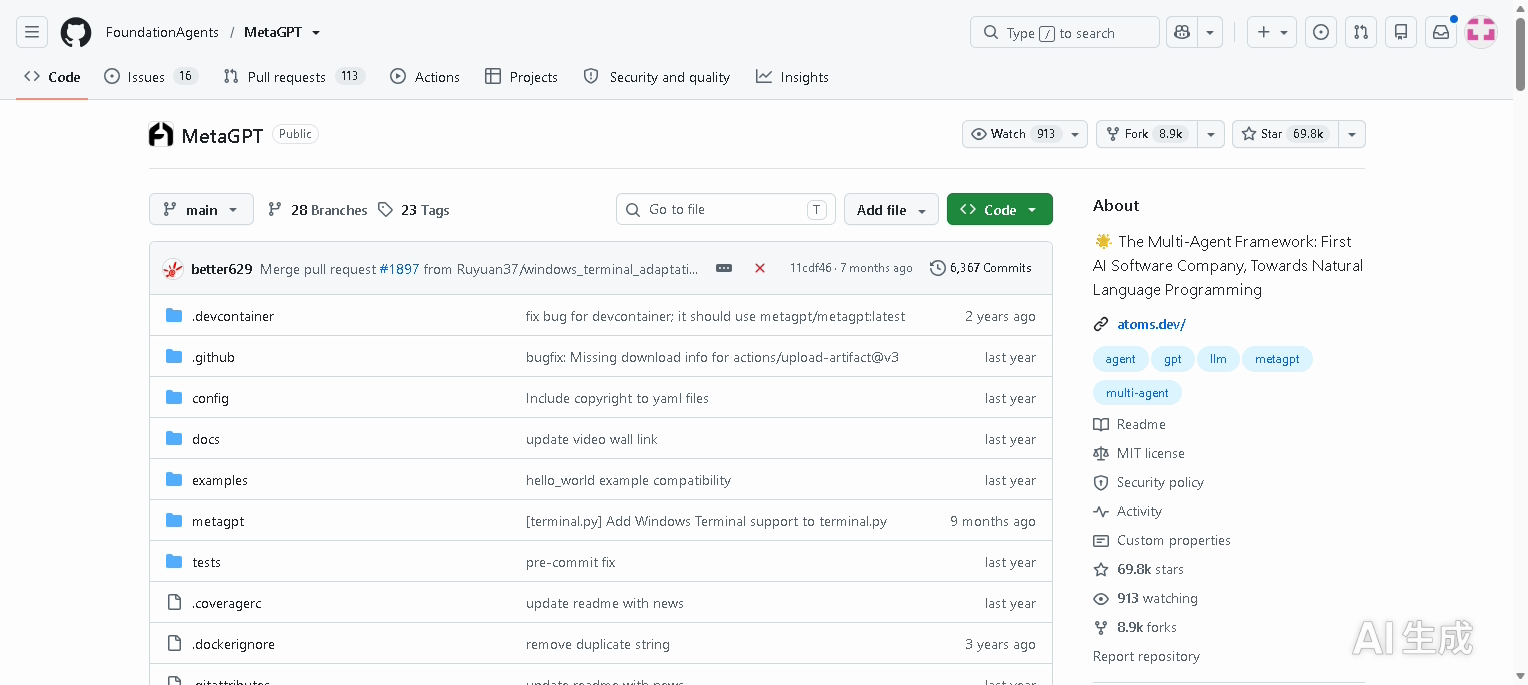The height and width of the screenshot is (685, 1528).
Task: Open the create new plus dropdown
Action: (x=1273, y=32)
